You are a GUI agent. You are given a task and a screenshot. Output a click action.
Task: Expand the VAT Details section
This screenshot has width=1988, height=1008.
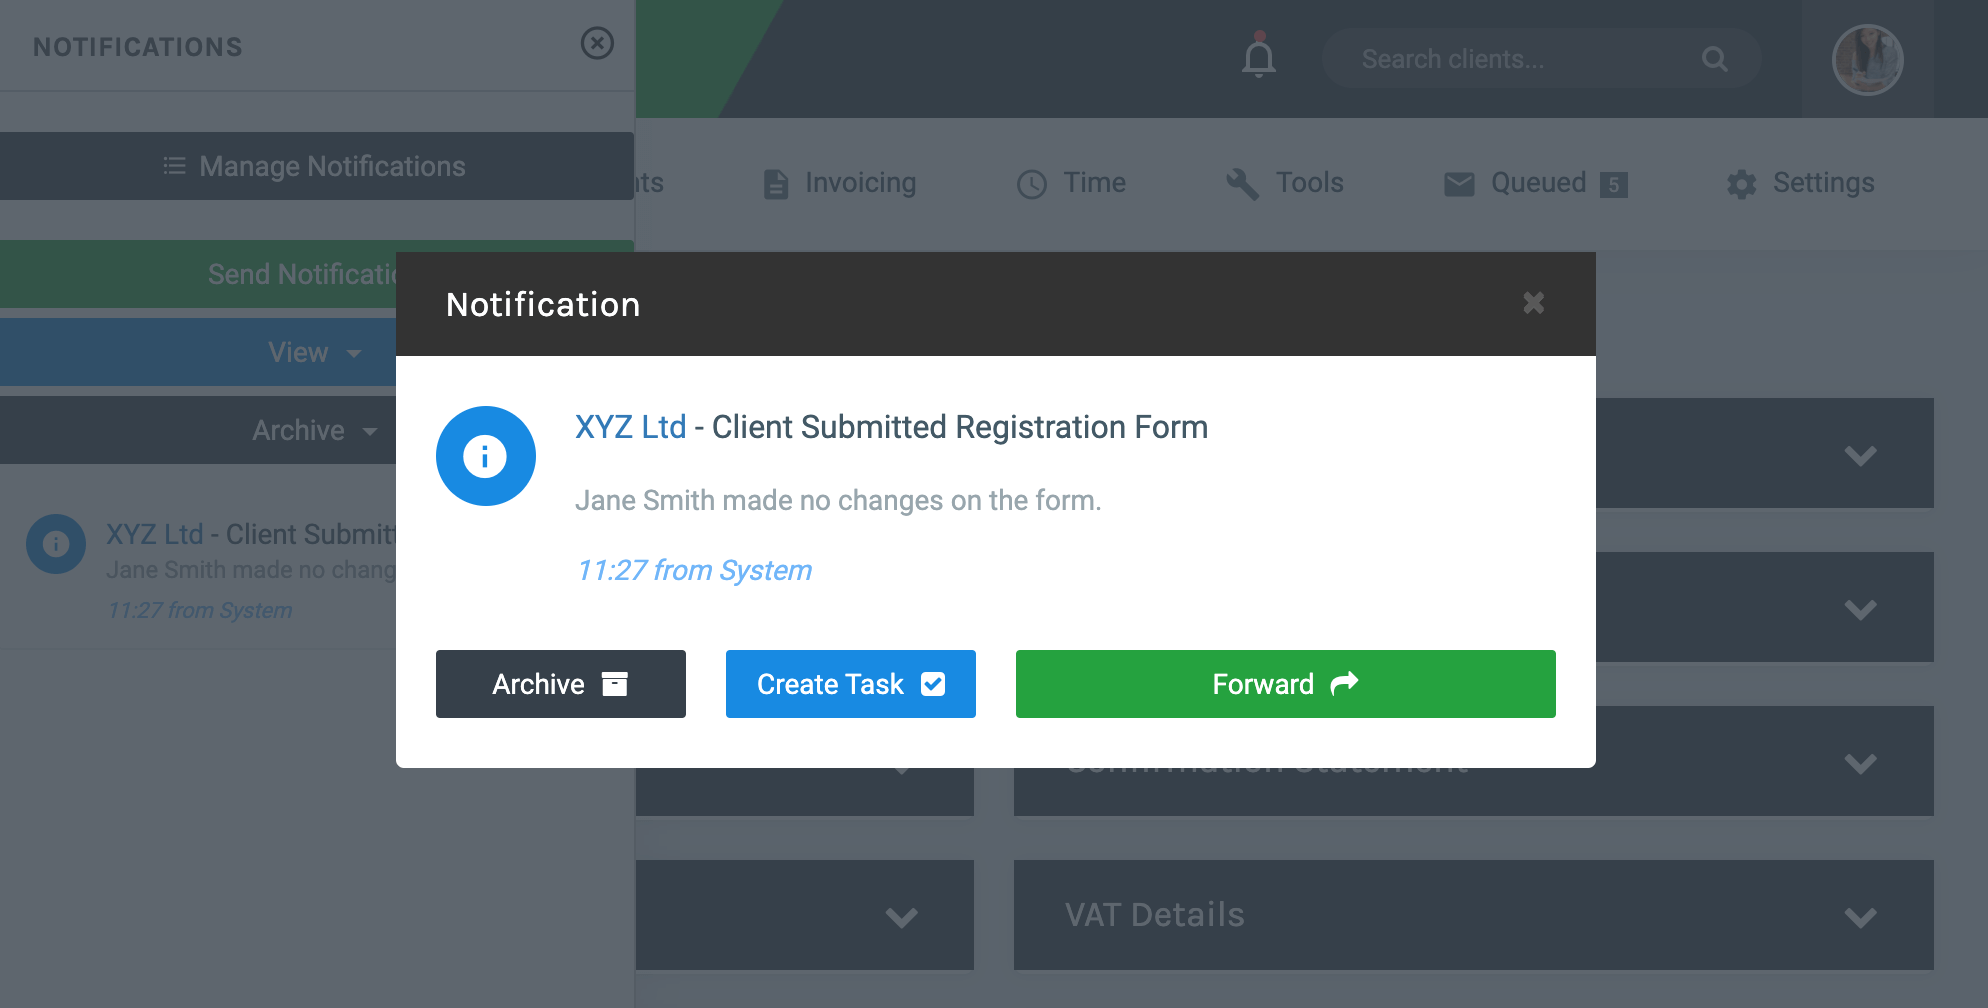[x=1474, y=915]
